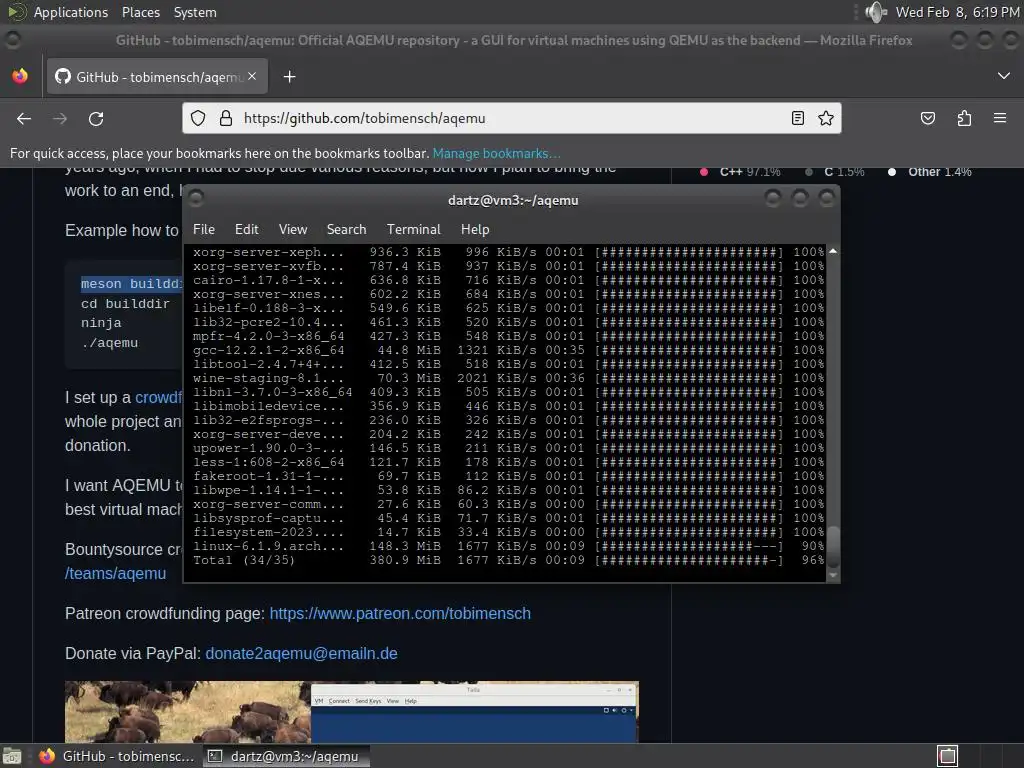Click the './aqemu' code line
The image size is (1024, 768).
pos(109,343)
